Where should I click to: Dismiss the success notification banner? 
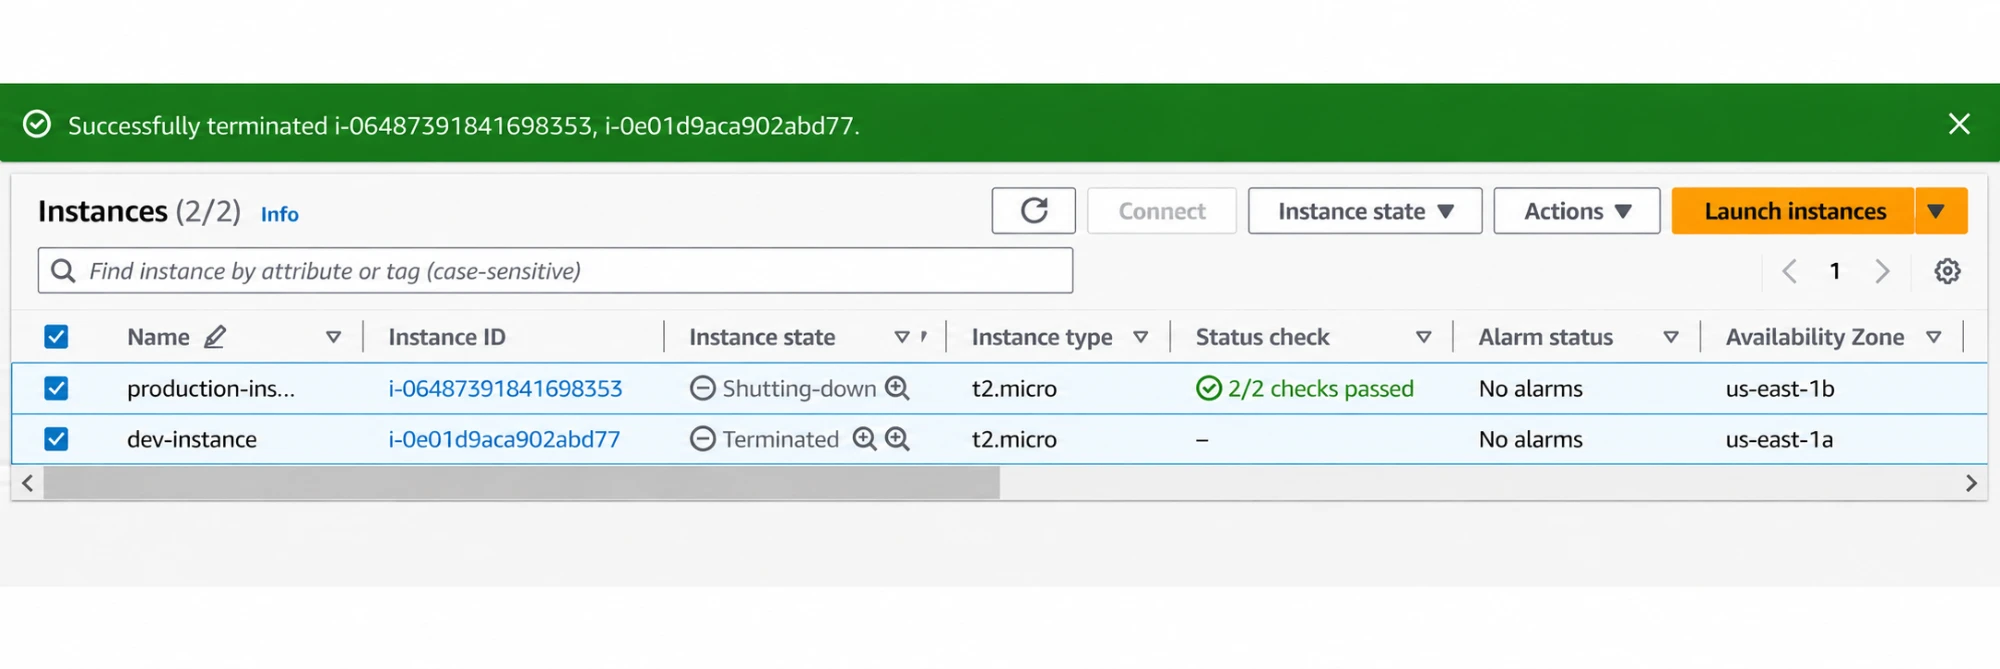point(1959,124)
